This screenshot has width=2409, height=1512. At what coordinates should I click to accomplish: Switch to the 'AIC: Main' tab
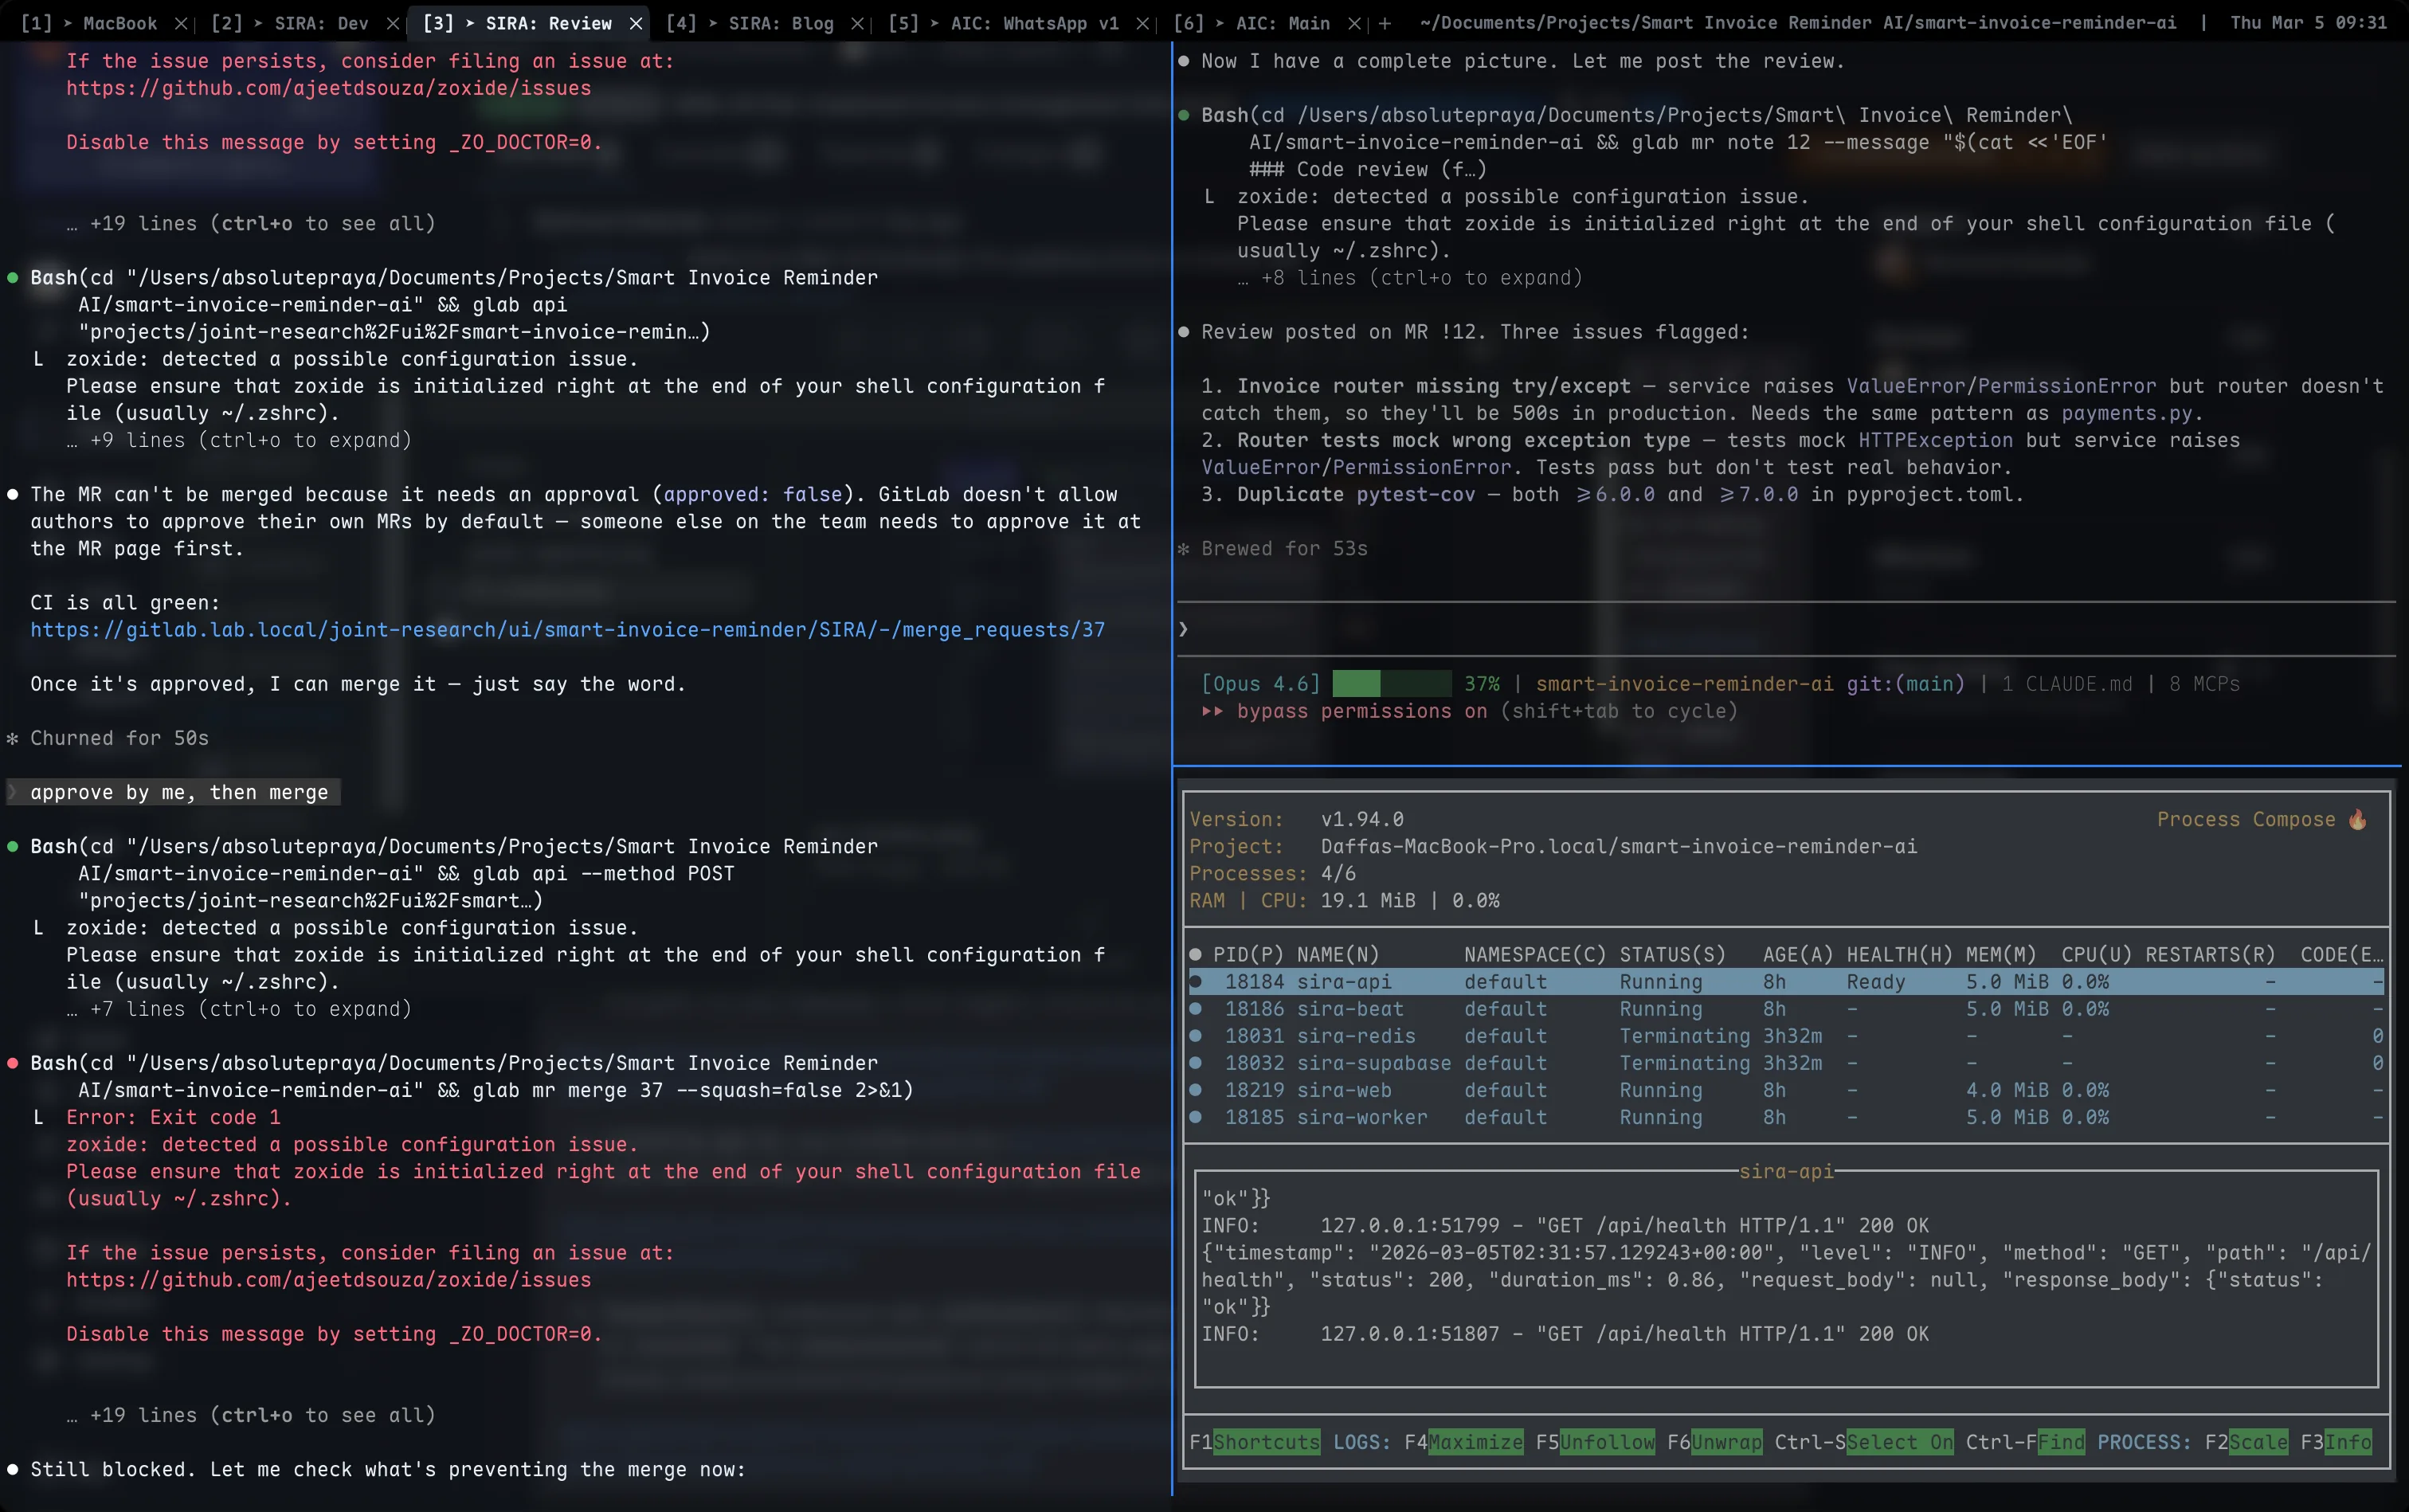click(x=1285, y=22)
